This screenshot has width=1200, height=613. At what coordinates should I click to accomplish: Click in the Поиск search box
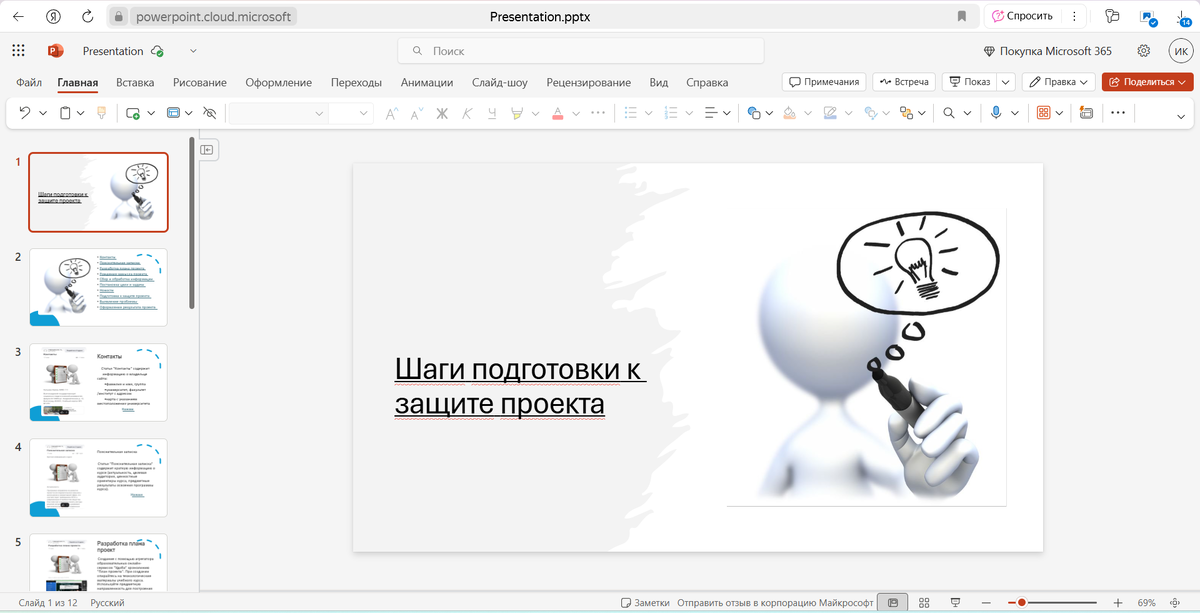pos(581,51)
